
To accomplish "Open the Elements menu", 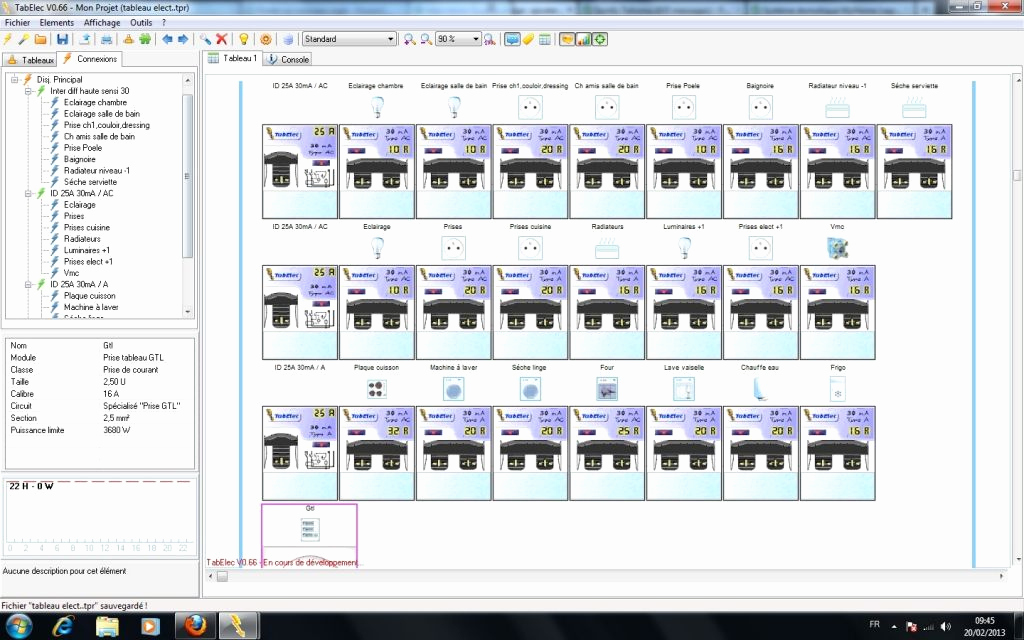I will coord(57,22).
